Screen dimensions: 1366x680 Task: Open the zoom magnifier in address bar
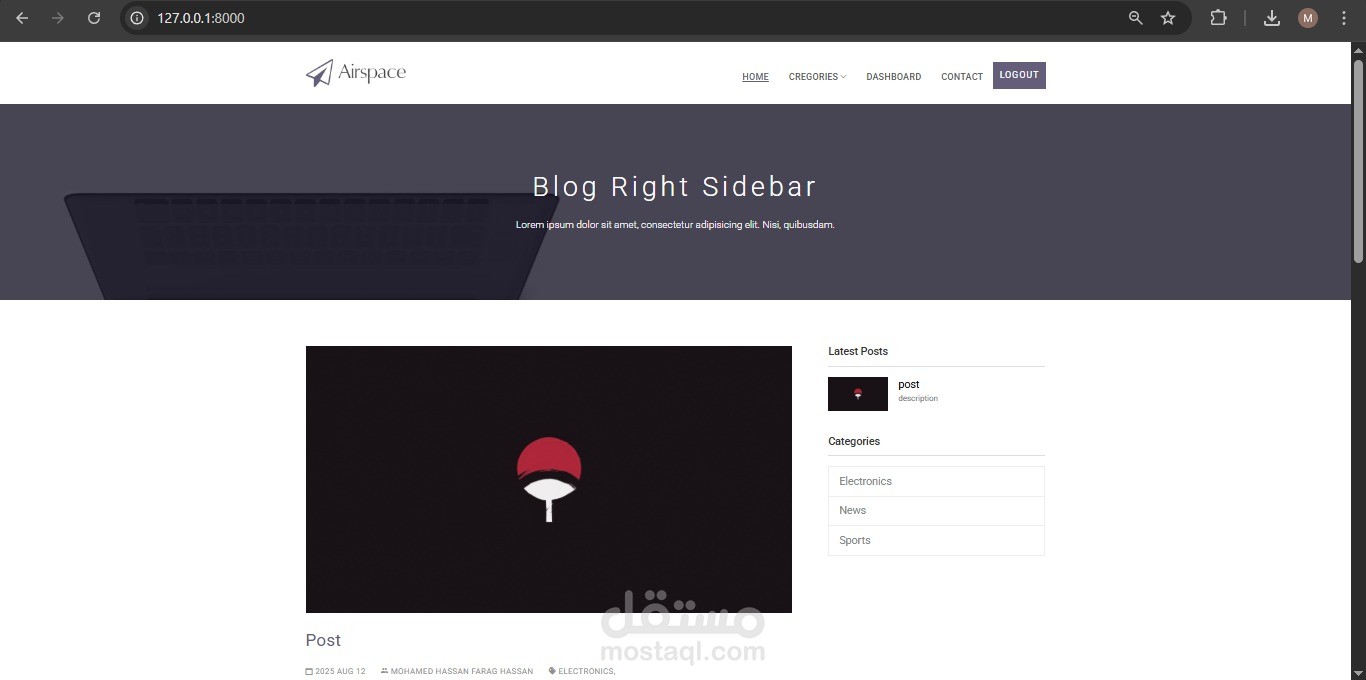click(1135, 18)
